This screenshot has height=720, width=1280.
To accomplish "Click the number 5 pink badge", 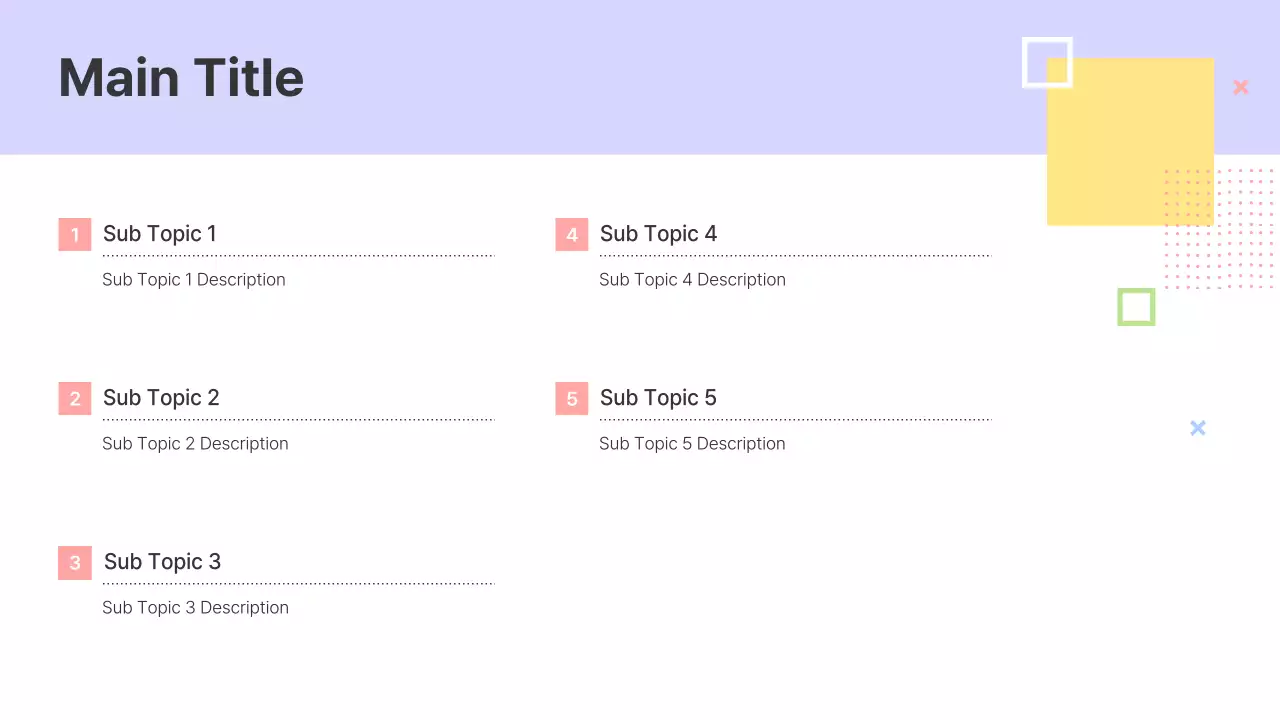I will (x=572, y=399).
